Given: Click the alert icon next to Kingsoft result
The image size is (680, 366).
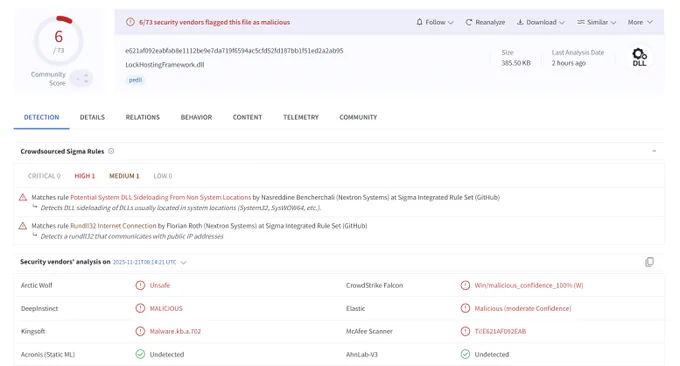Looking at the screenshot, I should pyautogui.click(x=140, y=331).
